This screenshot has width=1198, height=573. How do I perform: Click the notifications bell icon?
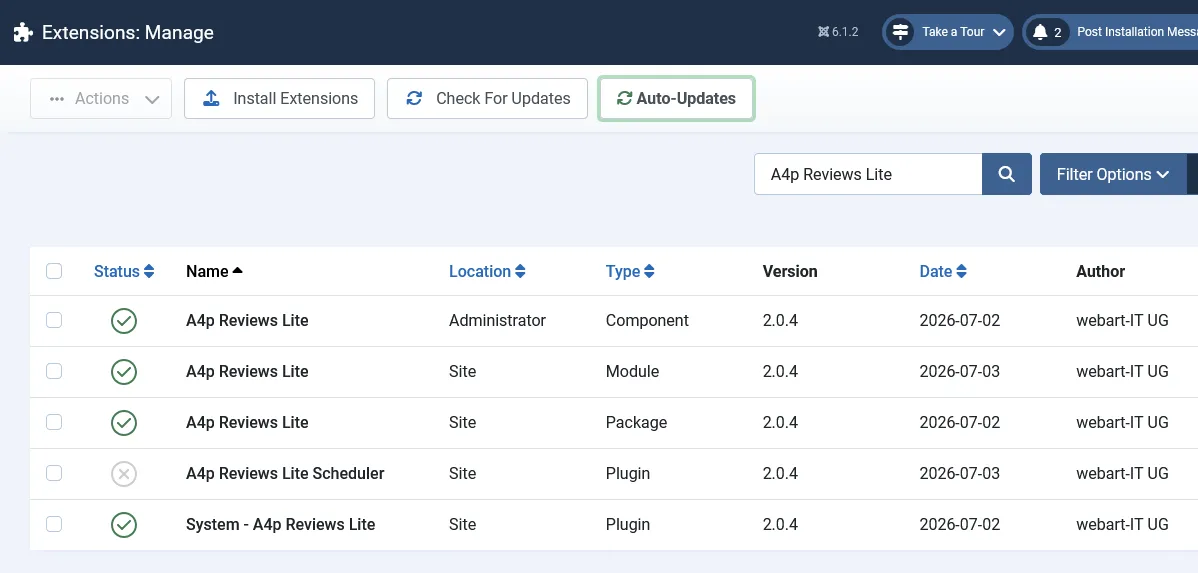[1040, 32]
